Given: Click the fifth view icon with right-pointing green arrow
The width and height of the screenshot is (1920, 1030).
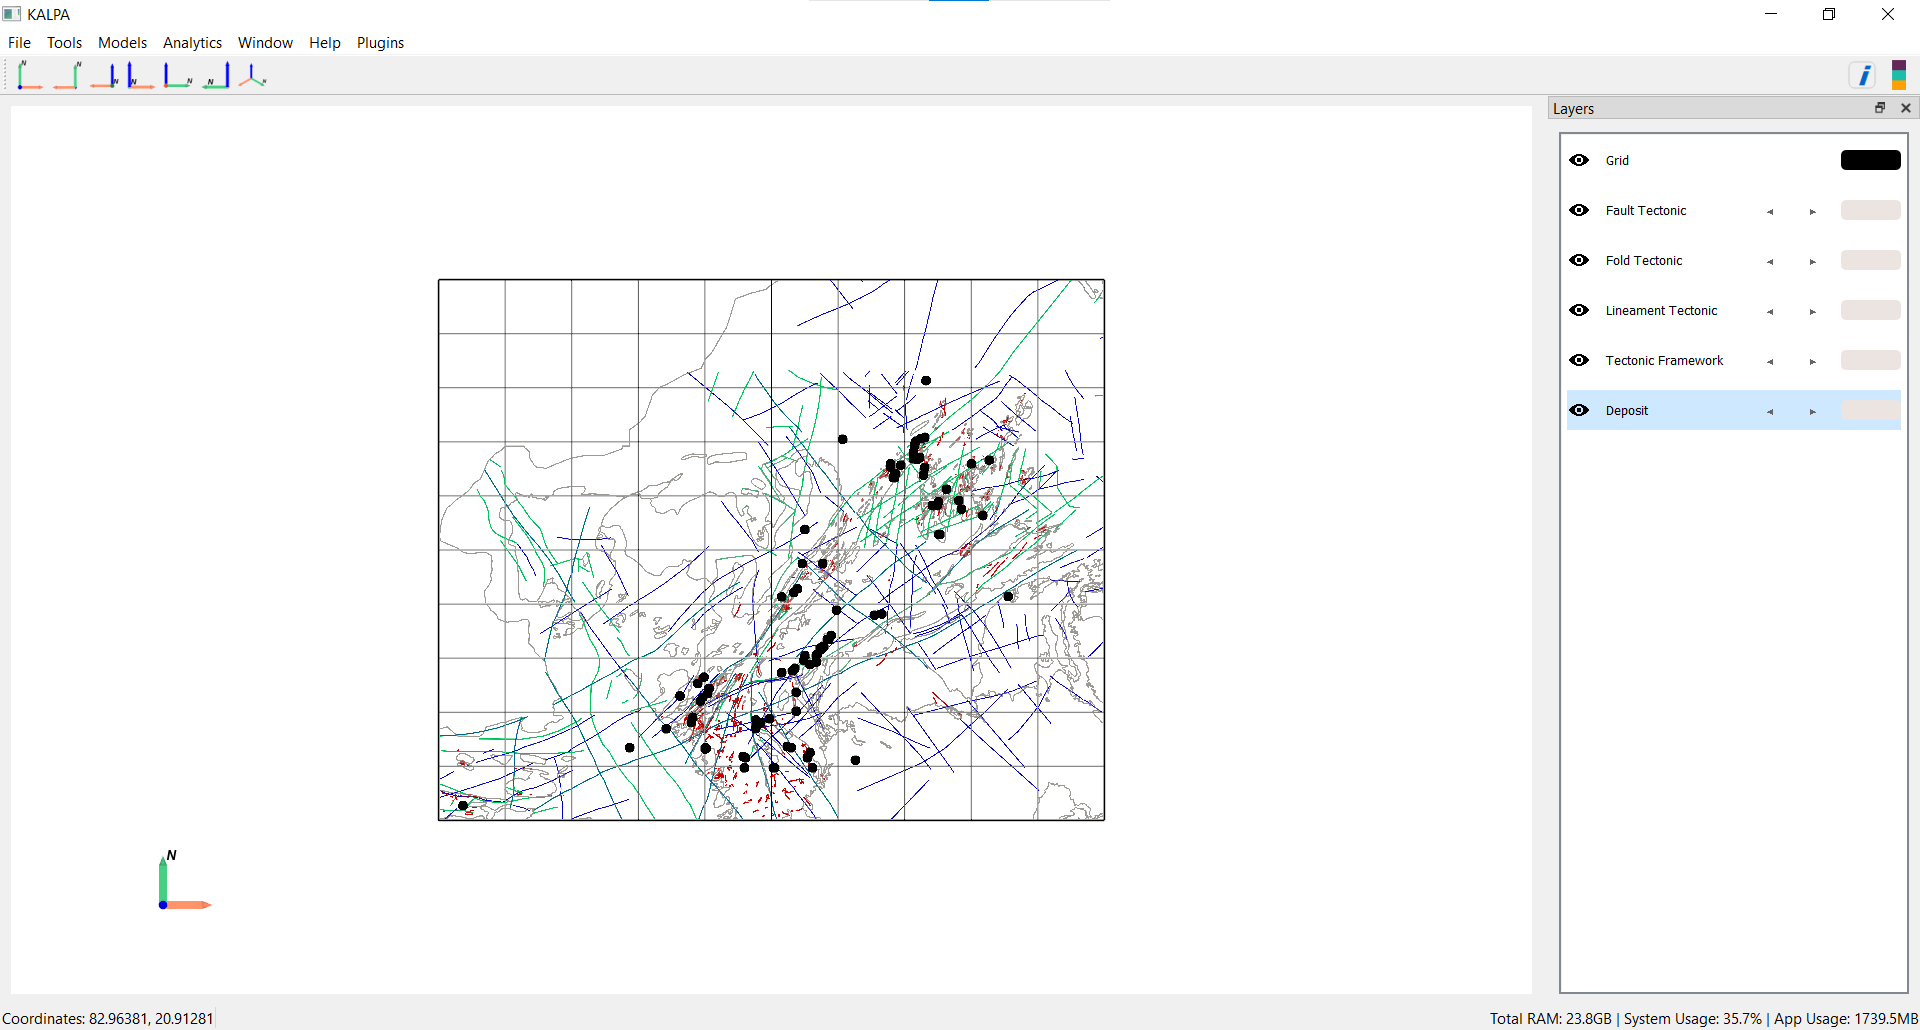Looking at the screenshot, I should [x=178, y=76].
